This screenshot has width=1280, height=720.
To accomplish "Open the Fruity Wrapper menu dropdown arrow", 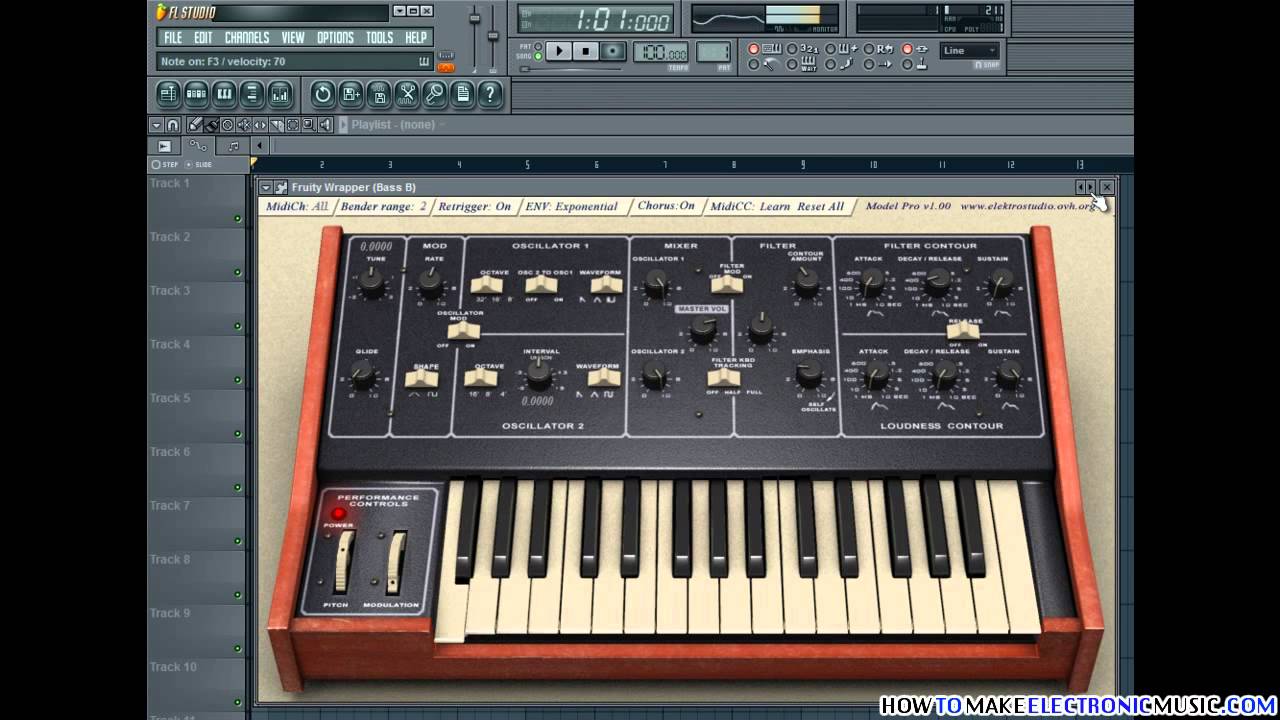I will click(265, 187).
